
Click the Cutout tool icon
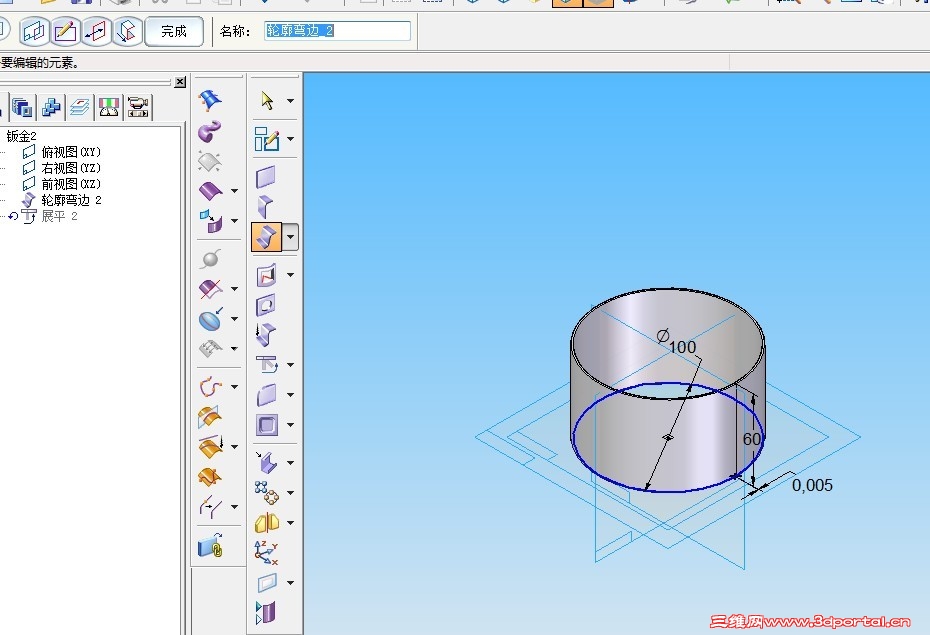(266, 305)
